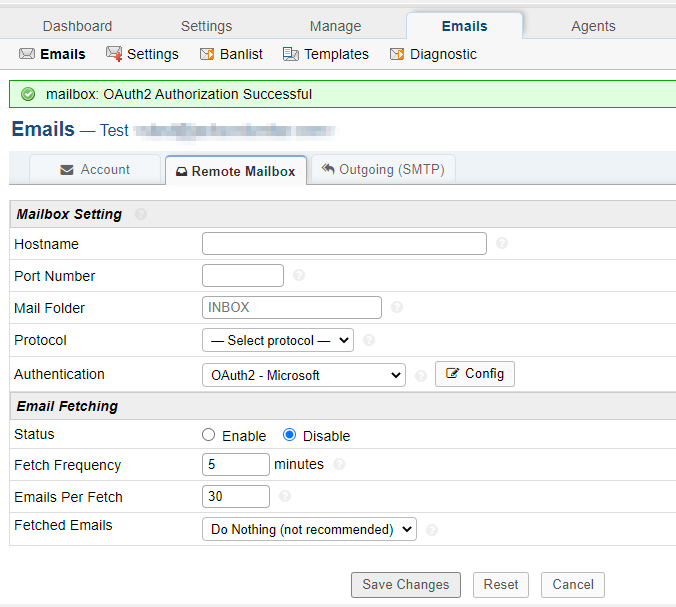This screenshot has width=676, height=607.
Task: Click the help icon beside Emails Per Fetch
Action: coord(285,496)
